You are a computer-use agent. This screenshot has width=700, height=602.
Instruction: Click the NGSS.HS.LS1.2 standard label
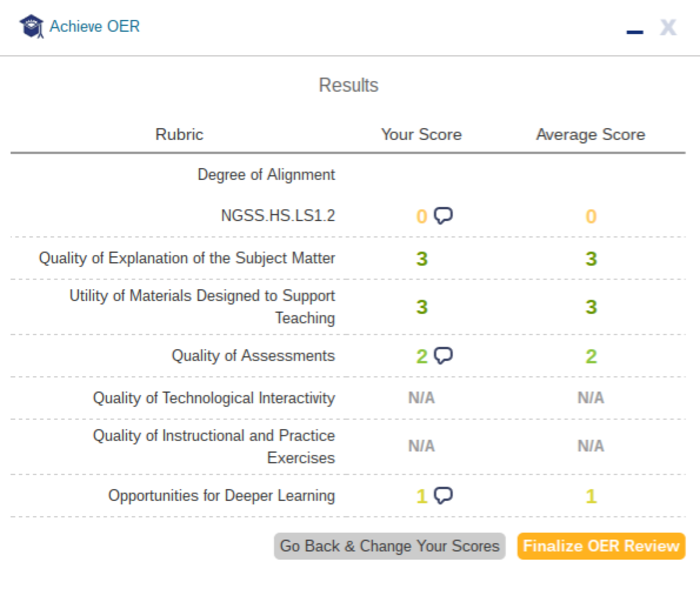[278, 216]
